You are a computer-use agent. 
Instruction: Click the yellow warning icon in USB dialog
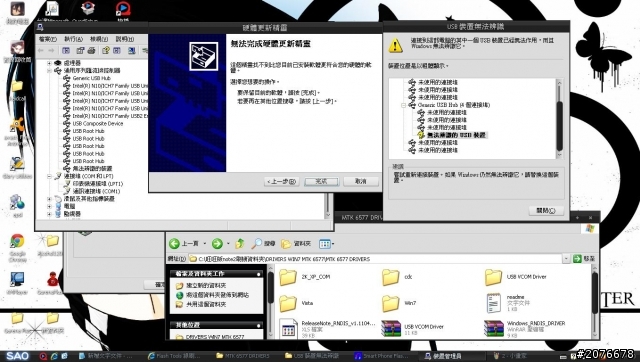395,45
